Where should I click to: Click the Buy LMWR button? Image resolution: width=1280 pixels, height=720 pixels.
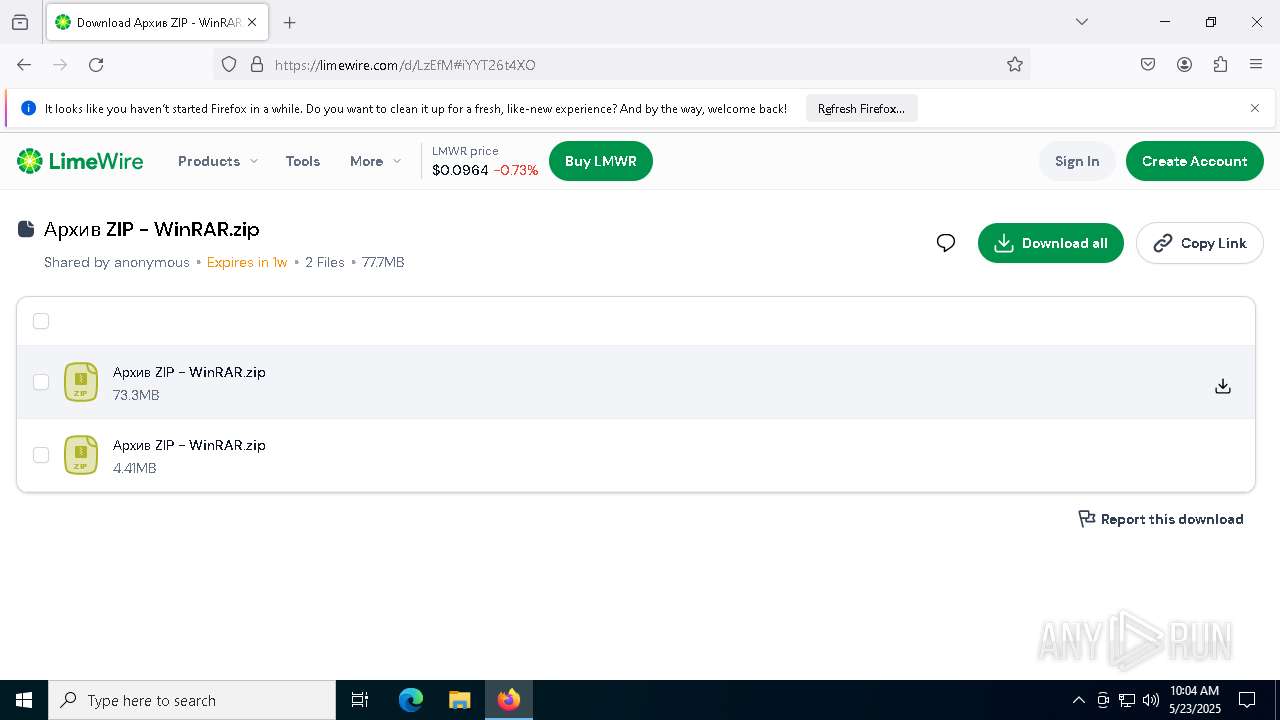click(601, 161)
